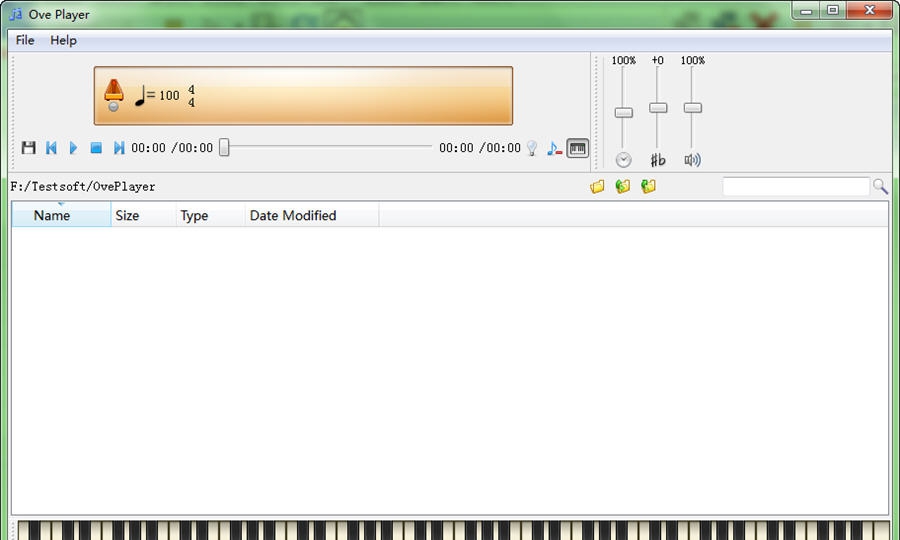900x540 pixels.
Task: Click the music note minus icon
Action: pyautogui.click(x=554, y=148)
